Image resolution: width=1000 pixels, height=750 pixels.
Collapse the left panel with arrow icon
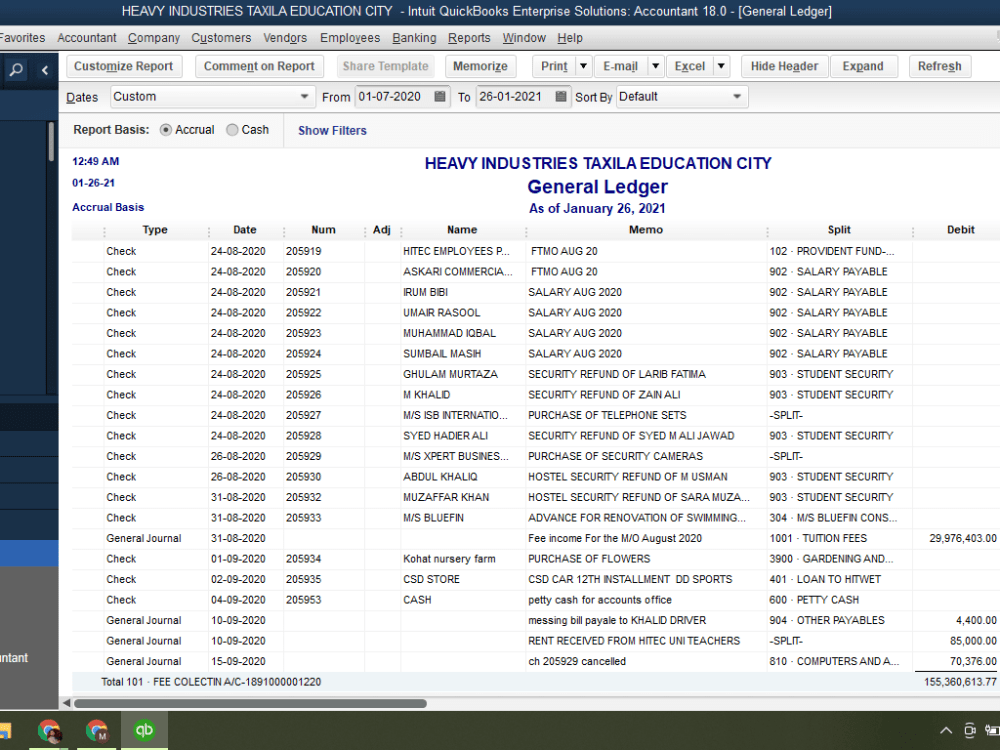(45, 70)
